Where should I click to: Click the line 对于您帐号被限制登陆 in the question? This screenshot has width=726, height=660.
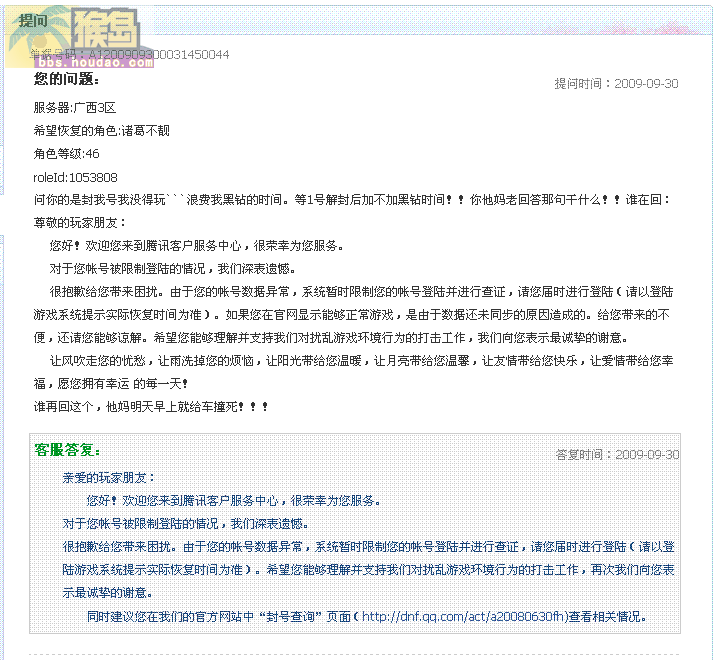tap(173, 269)
